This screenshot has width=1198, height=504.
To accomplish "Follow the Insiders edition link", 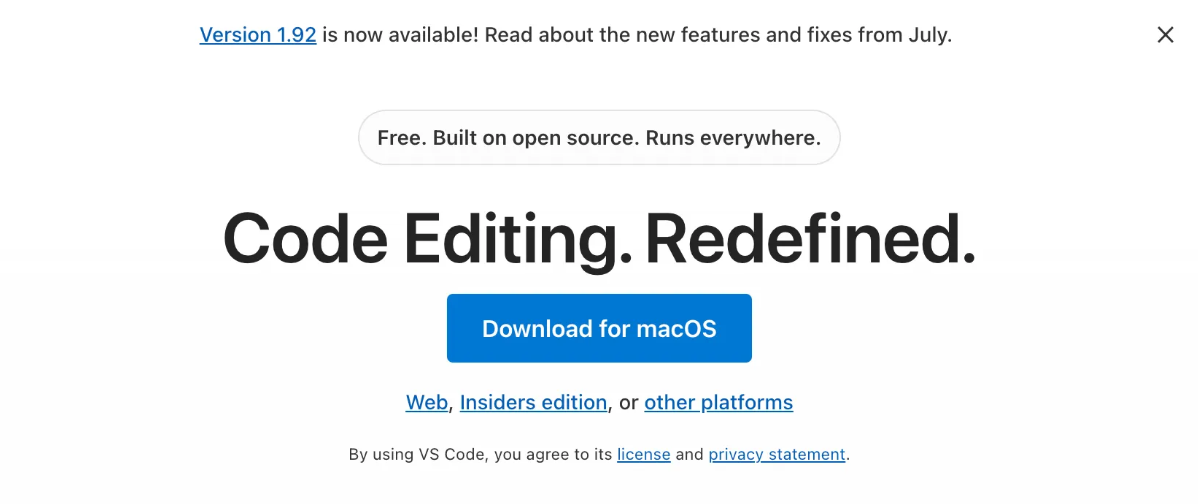I will click(x=533, y=402).
